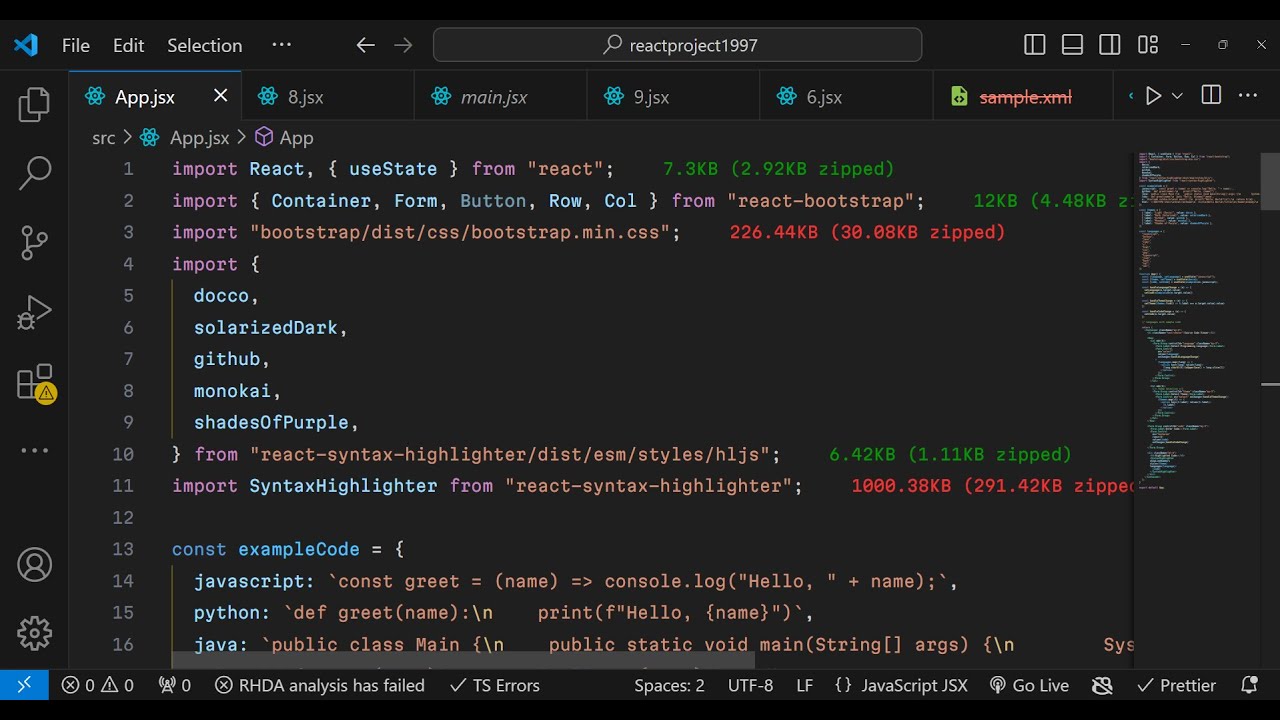Split the editor to the right
This screenshot has width=1280, height=720.
[x=1211, y=96]
